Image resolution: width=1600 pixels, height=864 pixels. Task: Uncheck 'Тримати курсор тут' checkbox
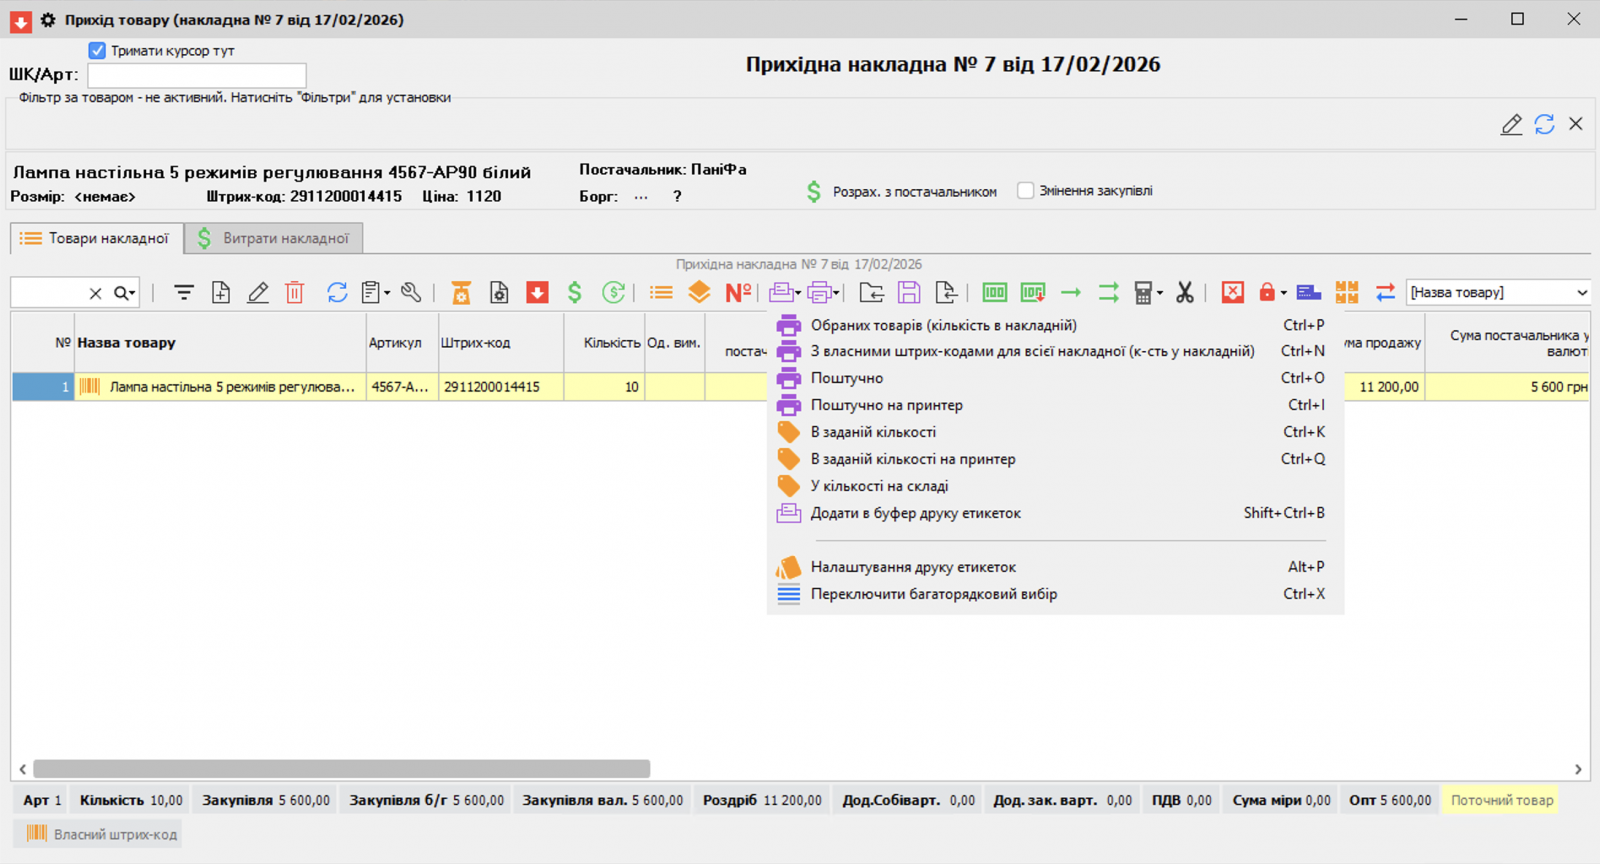[97, 50]
